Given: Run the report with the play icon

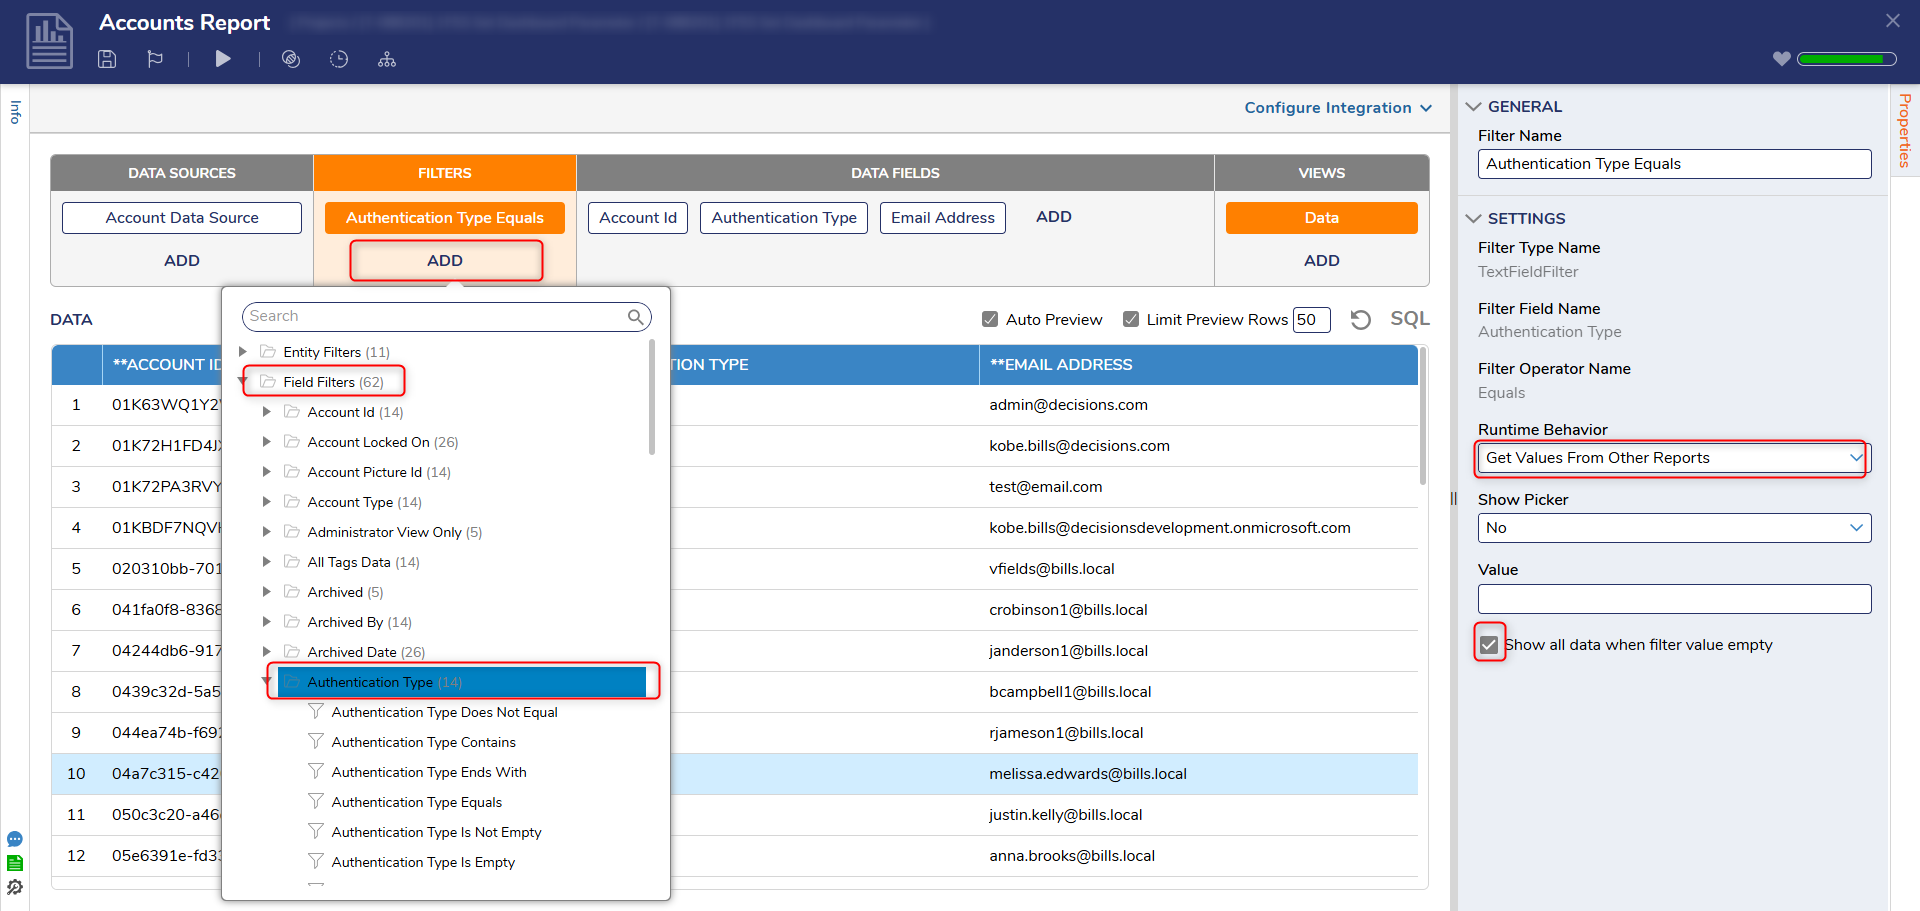Looking at the screenshot, I should pos(223,59).
